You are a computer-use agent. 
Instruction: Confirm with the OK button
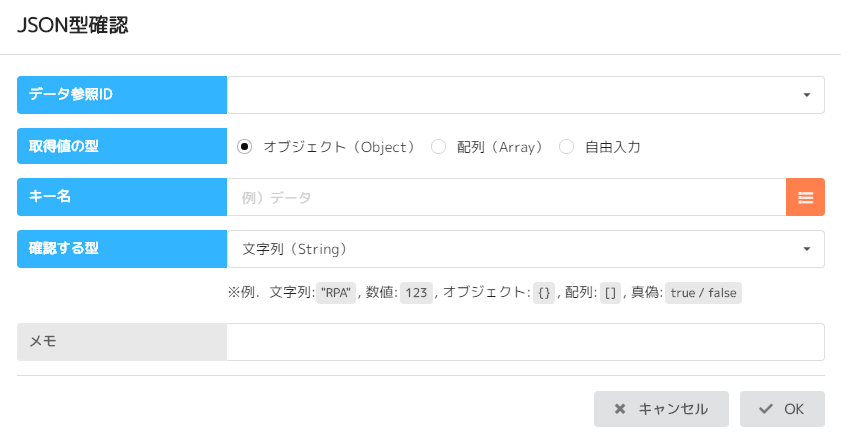point(782,409)
